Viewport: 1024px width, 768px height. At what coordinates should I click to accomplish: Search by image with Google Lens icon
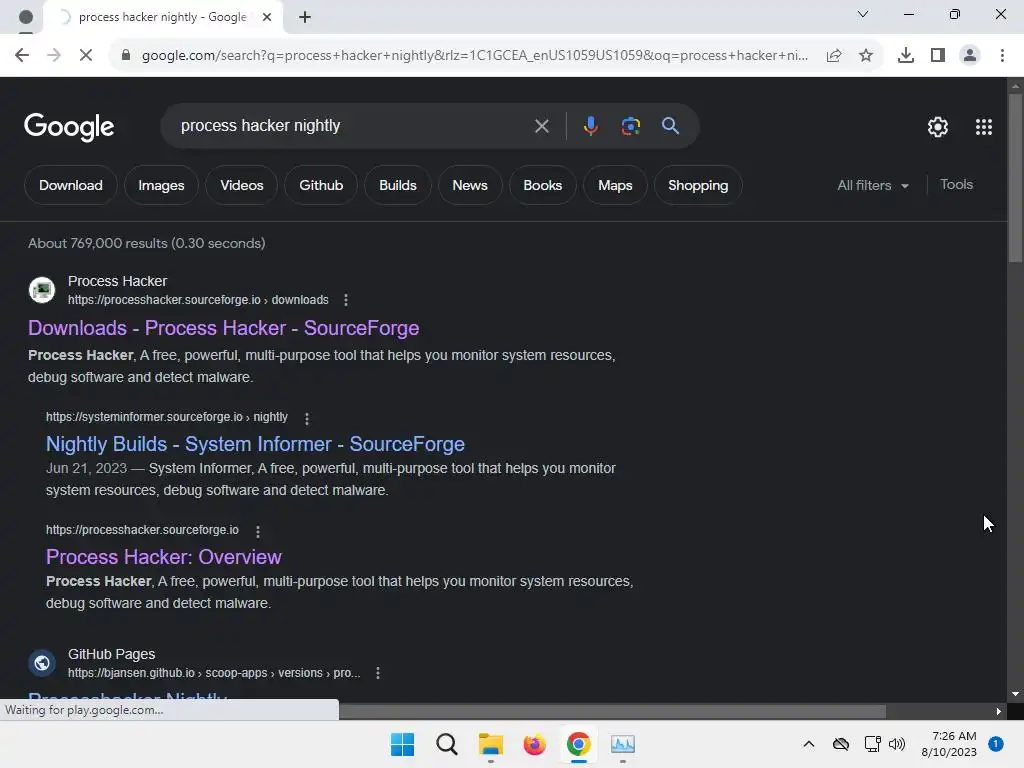click(630, 126)
